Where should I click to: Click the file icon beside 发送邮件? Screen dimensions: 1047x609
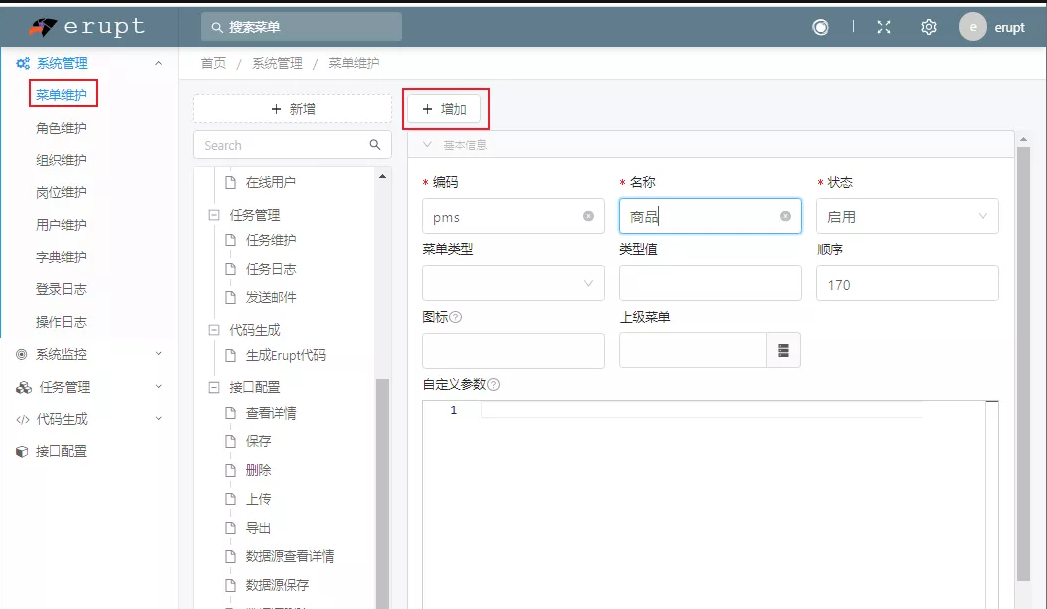(230, 298)
